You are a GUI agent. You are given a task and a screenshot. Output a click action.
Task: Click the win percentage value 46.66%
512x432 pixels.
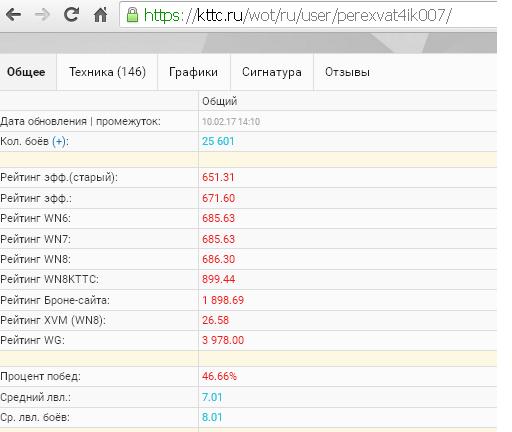point(219,376)
